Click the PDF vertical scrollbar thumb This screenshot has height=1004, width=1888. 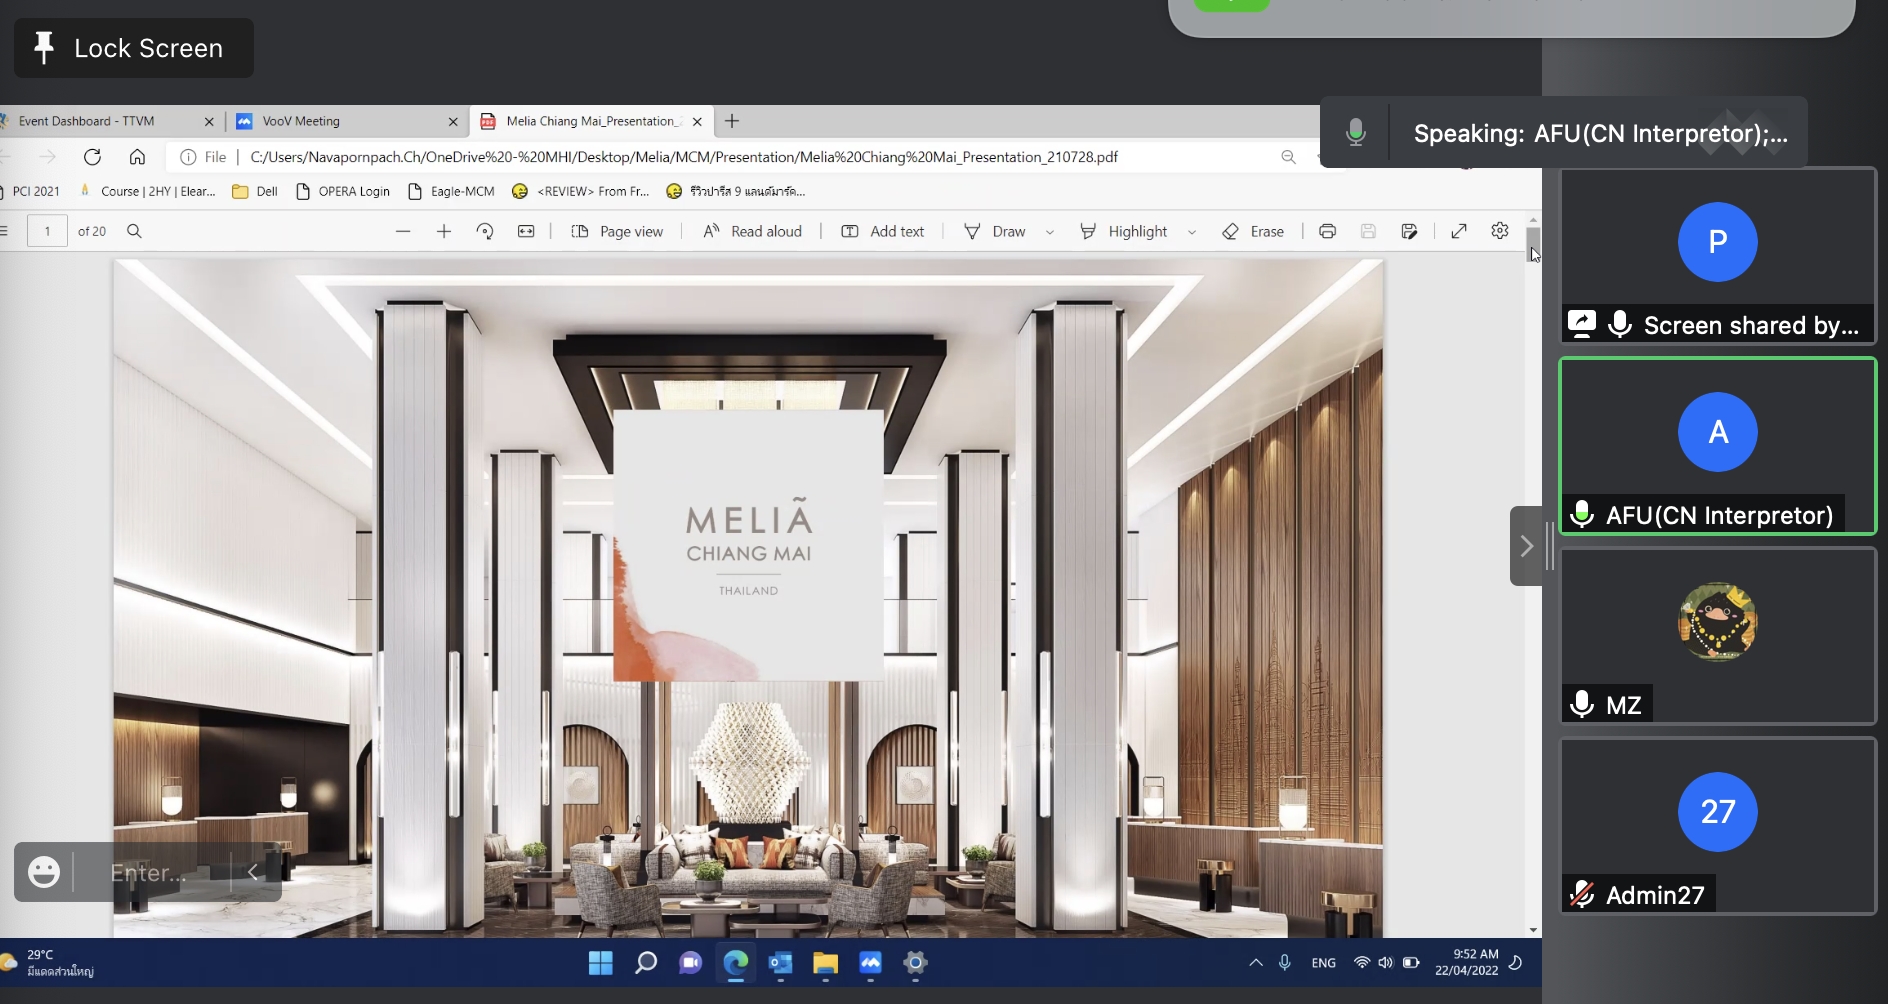point(1533,244)
